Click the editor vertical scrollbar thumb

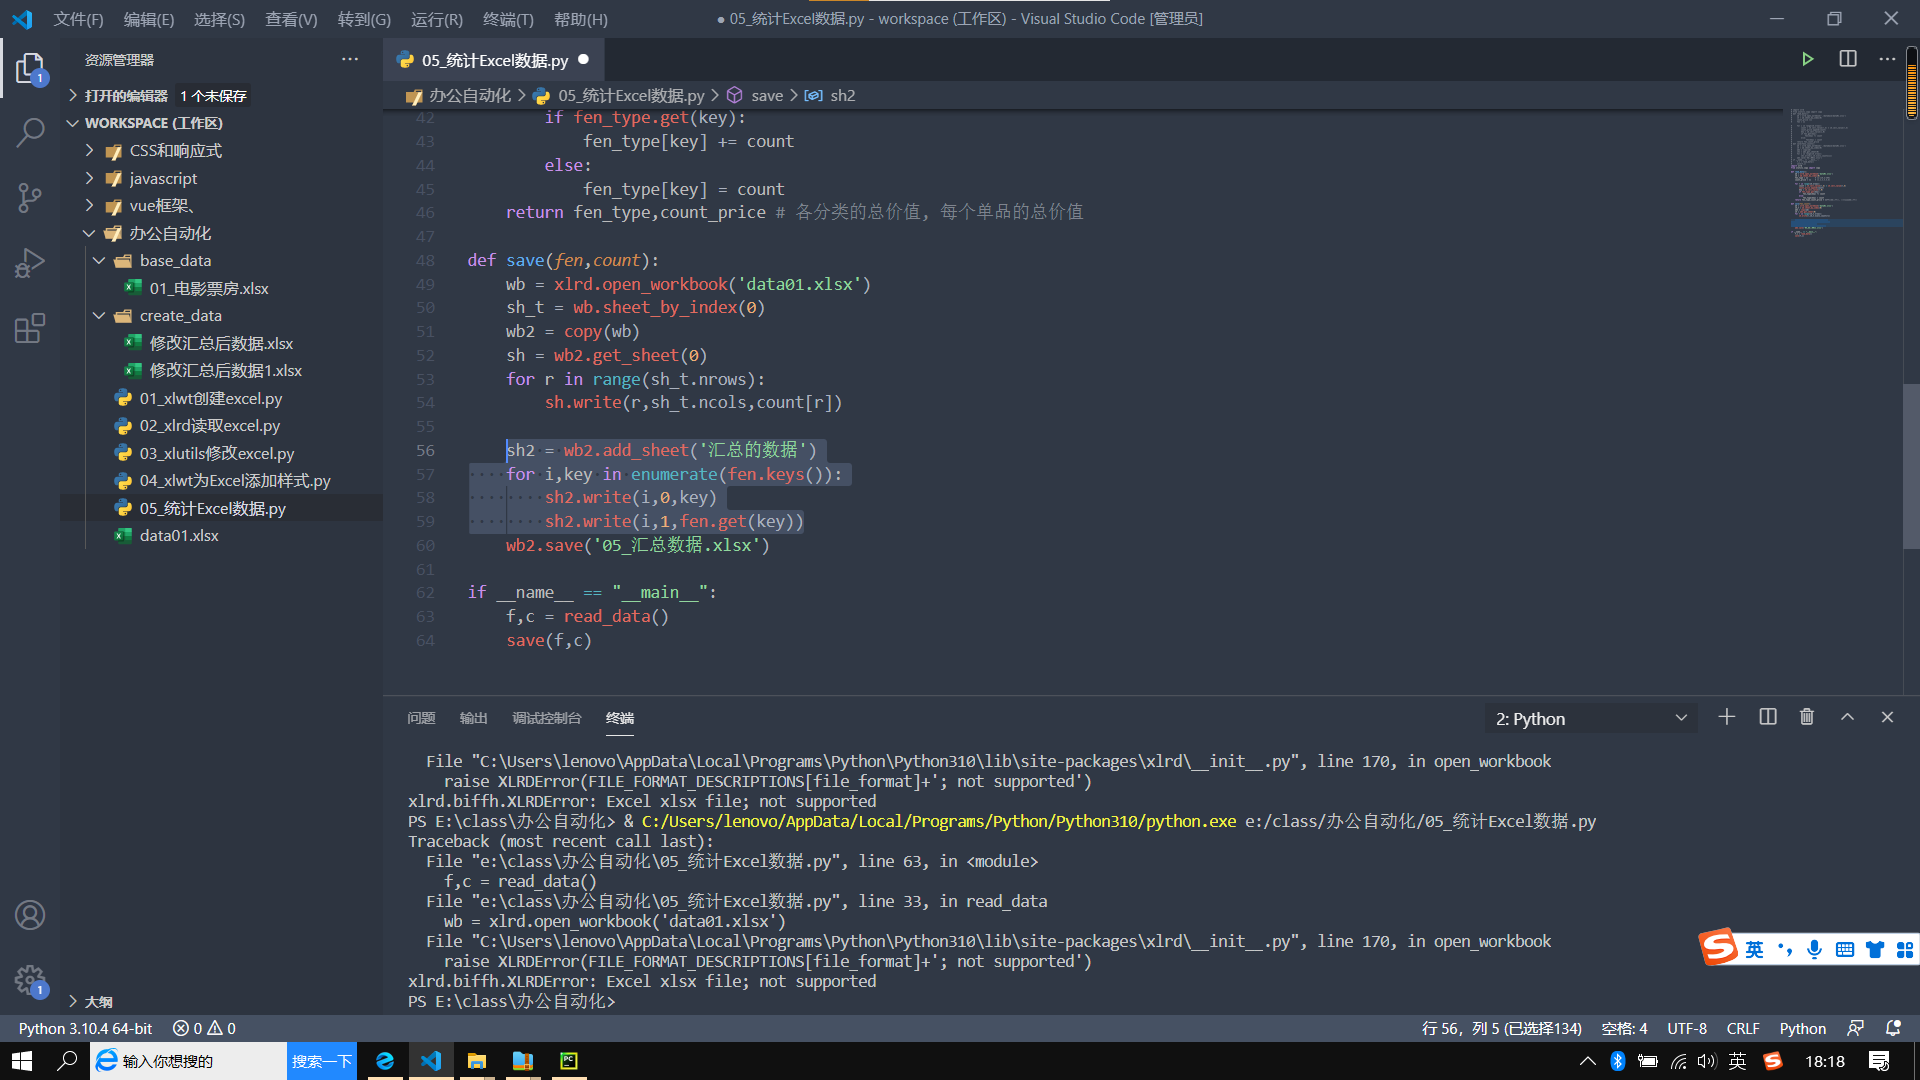coord(1911,465)
